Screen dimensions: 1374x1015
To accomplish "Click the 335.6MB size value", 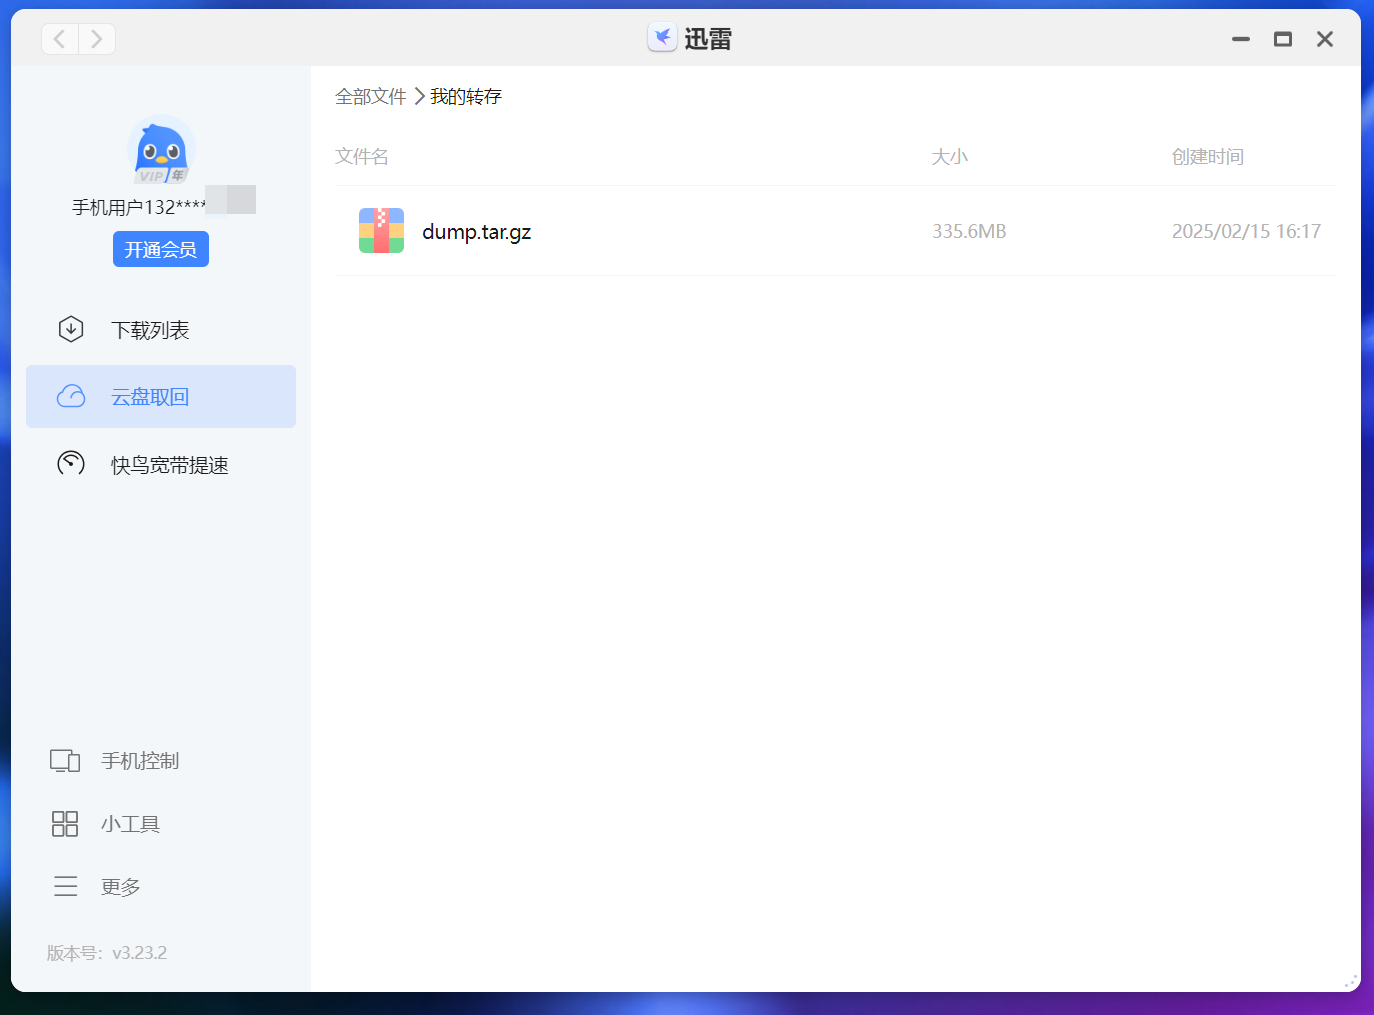I will click(x=969, y=231).
